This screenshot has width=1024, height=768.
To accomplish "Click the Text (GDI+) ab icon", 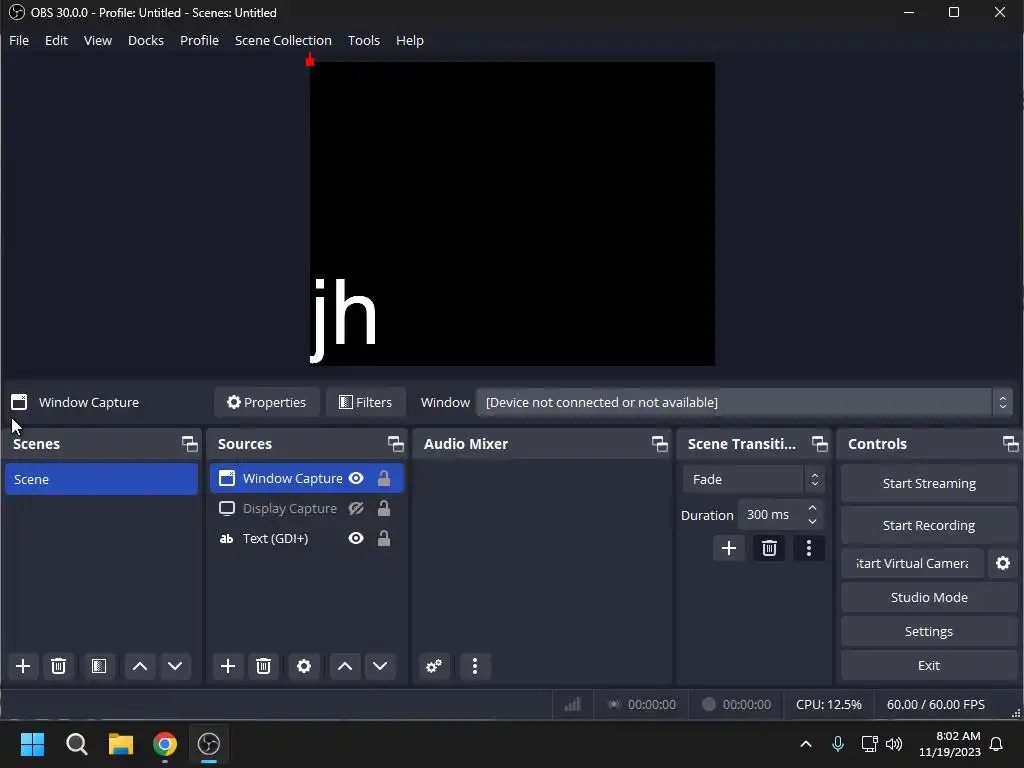I will [227, 538].
